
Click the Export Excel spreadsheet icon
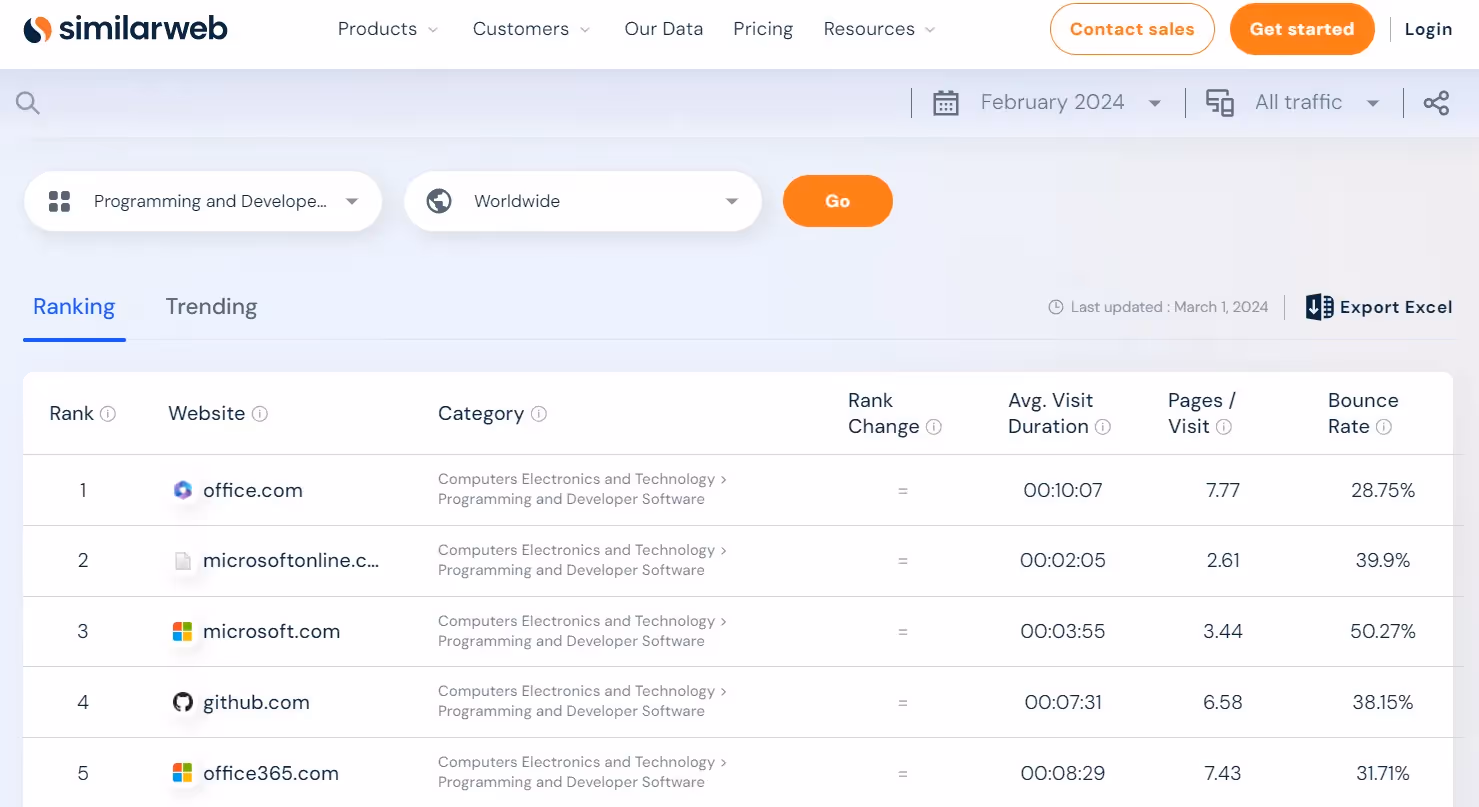coord(1318,306)
